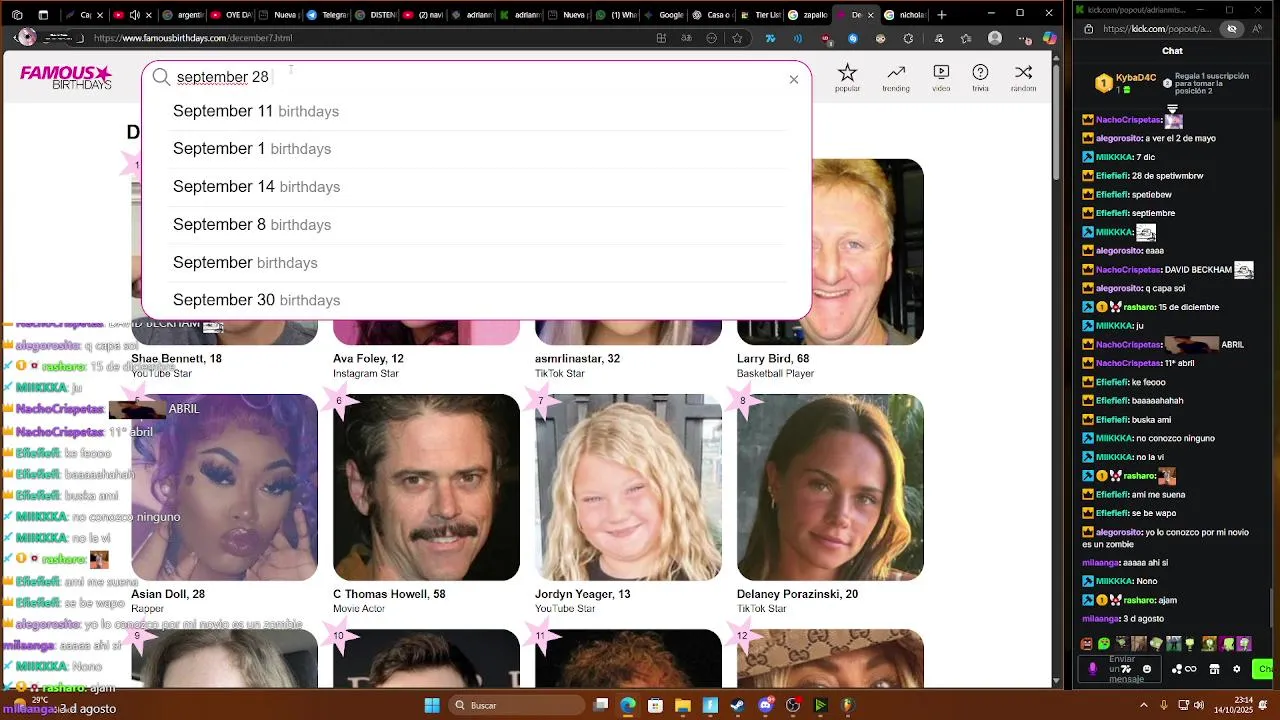Screen dimensions: 1280x720
Task: Click the 'C Thomas Howell, 58' name
Action: point(389,594)
